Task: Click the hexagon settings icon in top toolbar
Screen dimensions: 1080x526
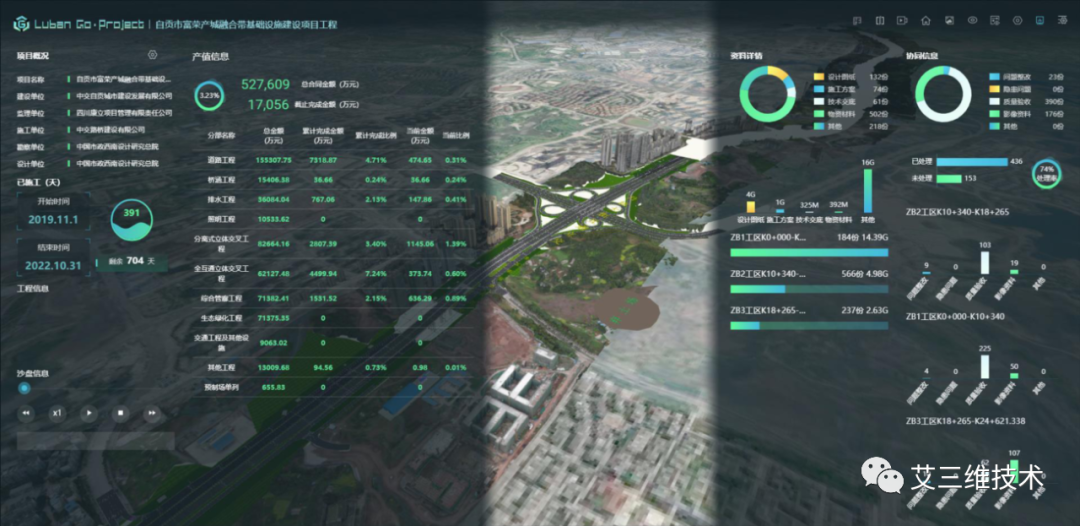Action: pos(1017,20)
